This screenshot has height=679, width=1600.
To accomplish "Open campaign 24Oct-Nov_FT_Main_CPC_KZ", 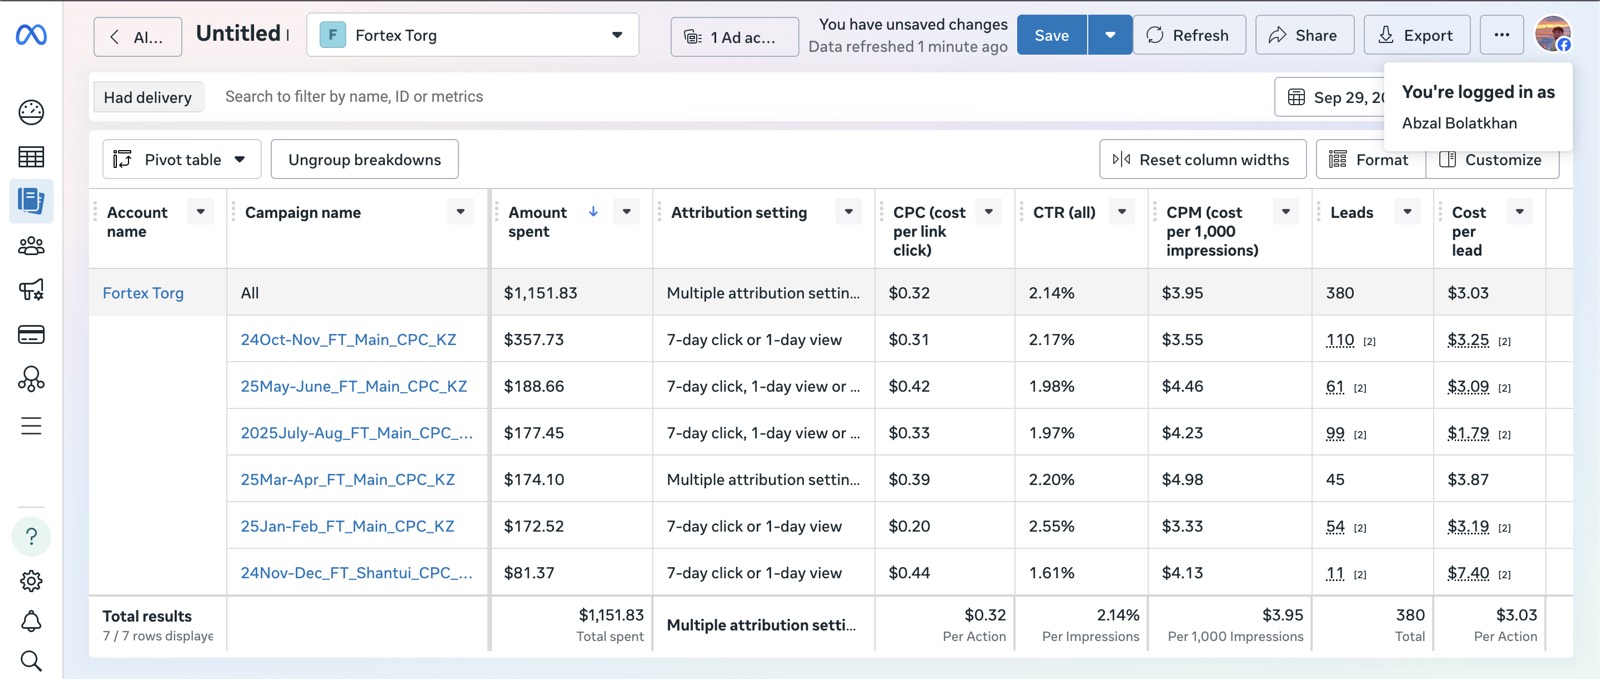I will 348,340.
